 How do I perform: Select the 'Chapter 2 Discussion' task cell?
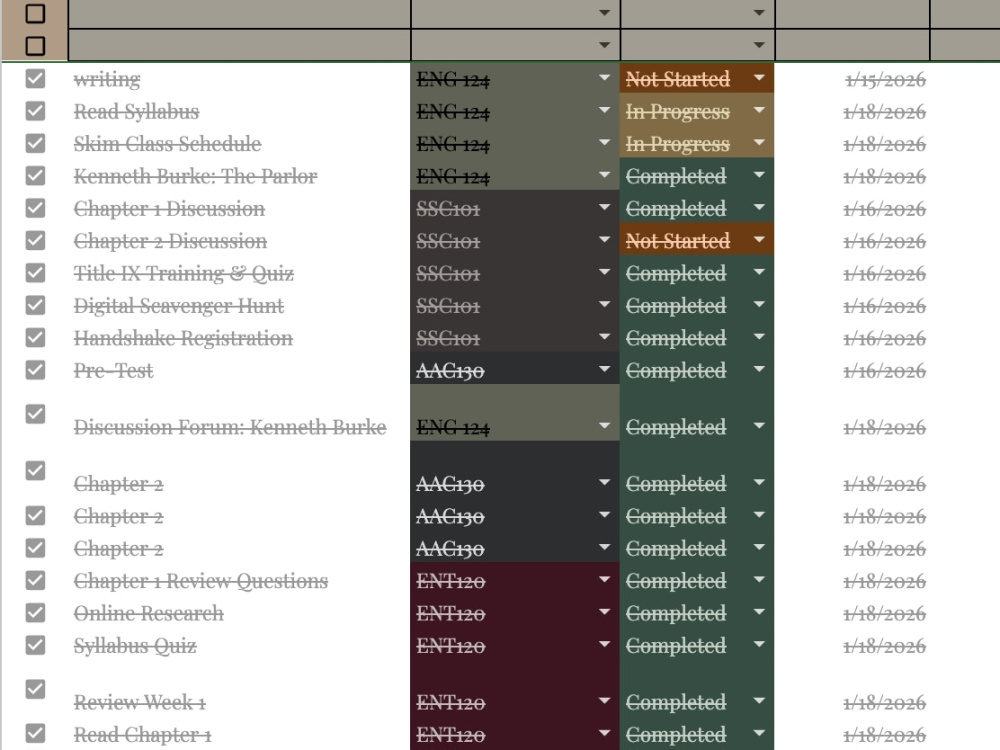coord(239,240)
